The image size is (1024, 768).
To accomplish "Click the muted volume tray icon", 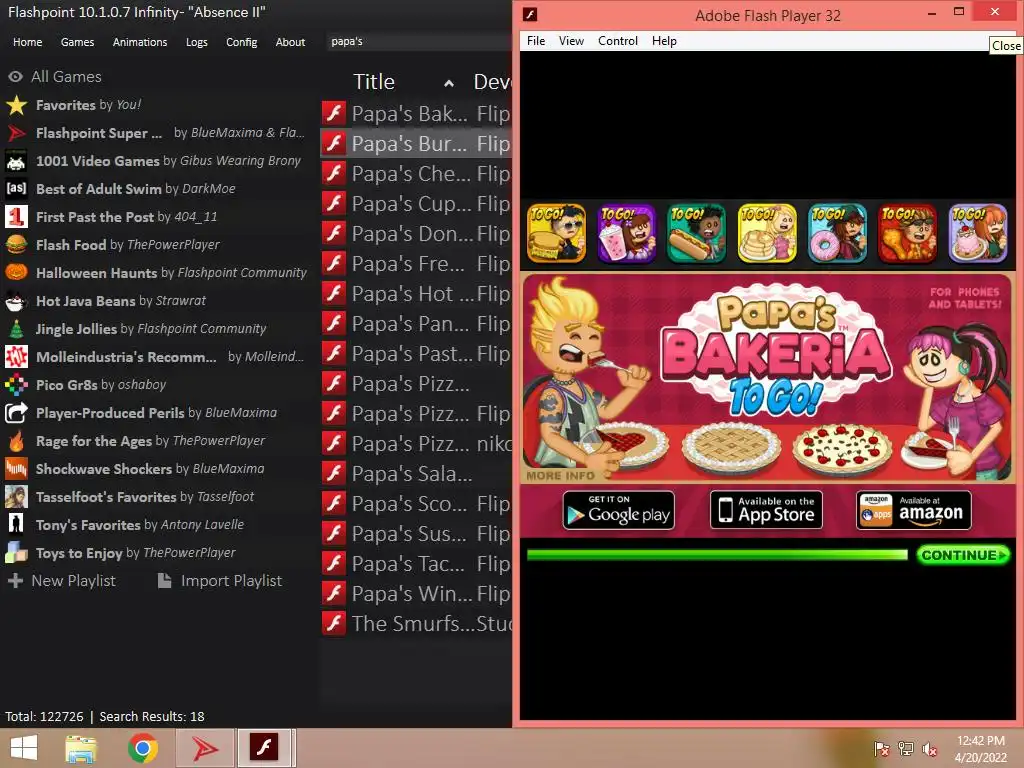I will [929, 749].
